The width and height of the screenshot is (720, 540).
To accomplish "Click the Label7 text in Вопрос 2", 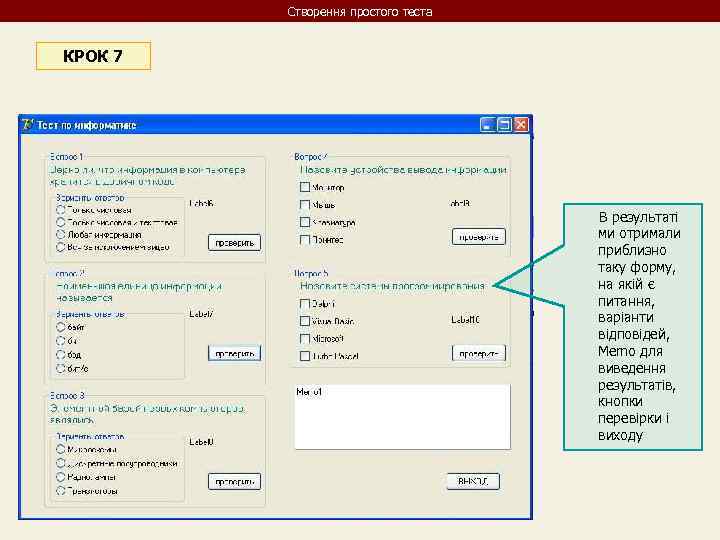I will 201,314.
